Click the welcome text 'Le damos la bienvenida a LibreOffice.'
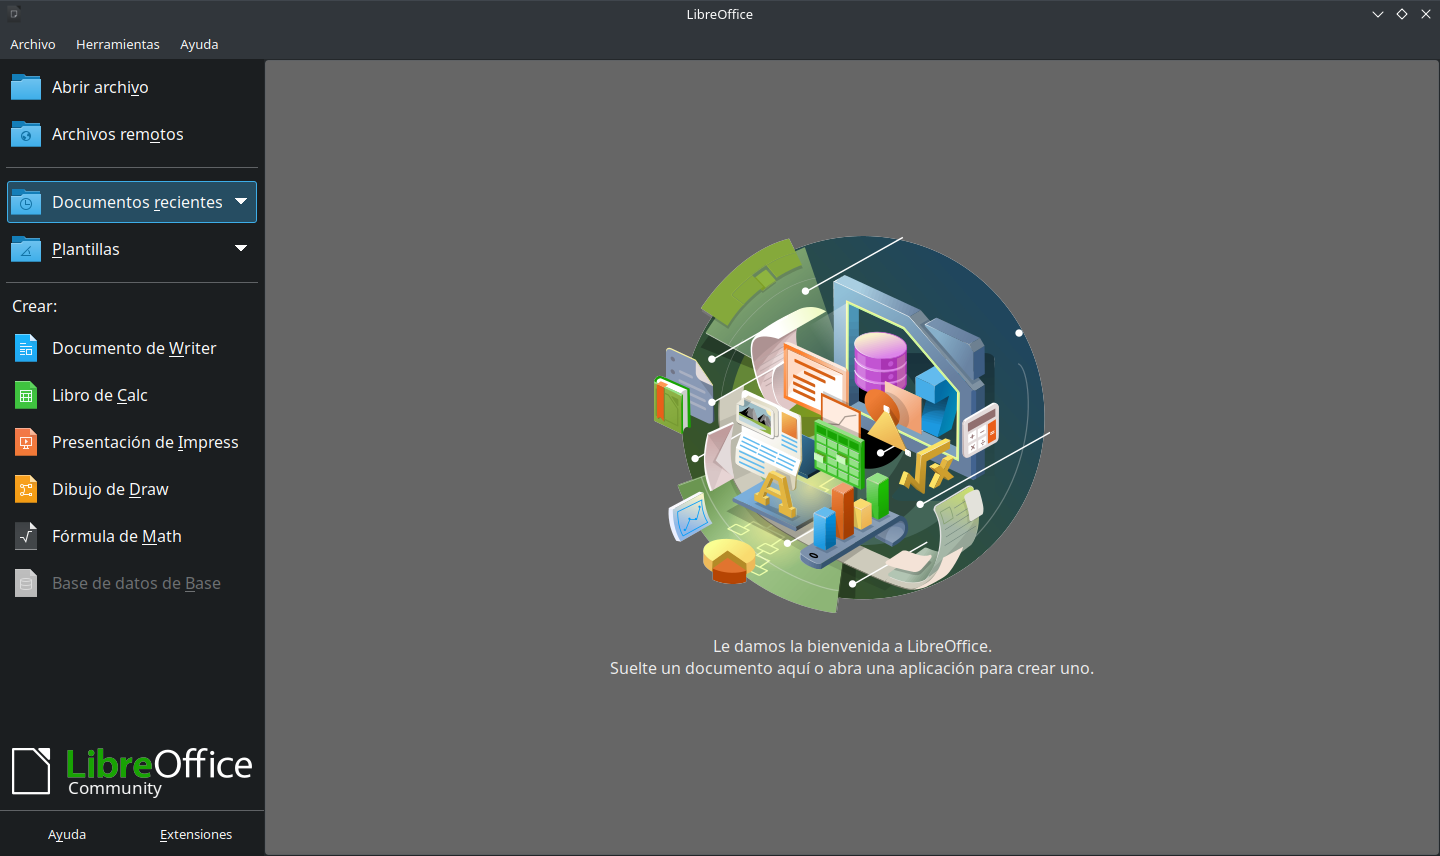 pyautogui.click(x=852, y=646)
